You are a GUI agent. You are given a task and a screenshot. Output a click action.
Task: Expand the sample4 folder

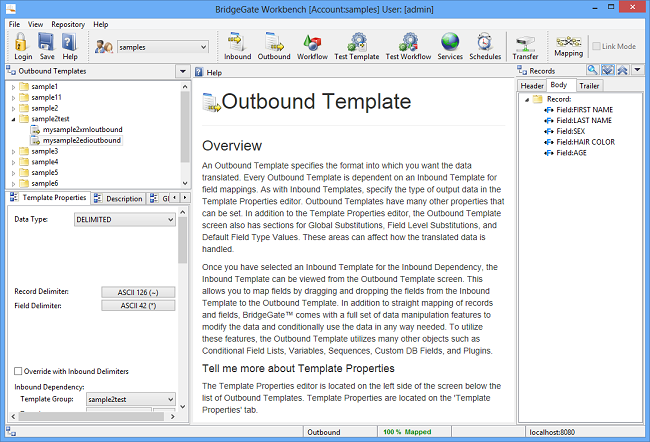click(13, 163)
